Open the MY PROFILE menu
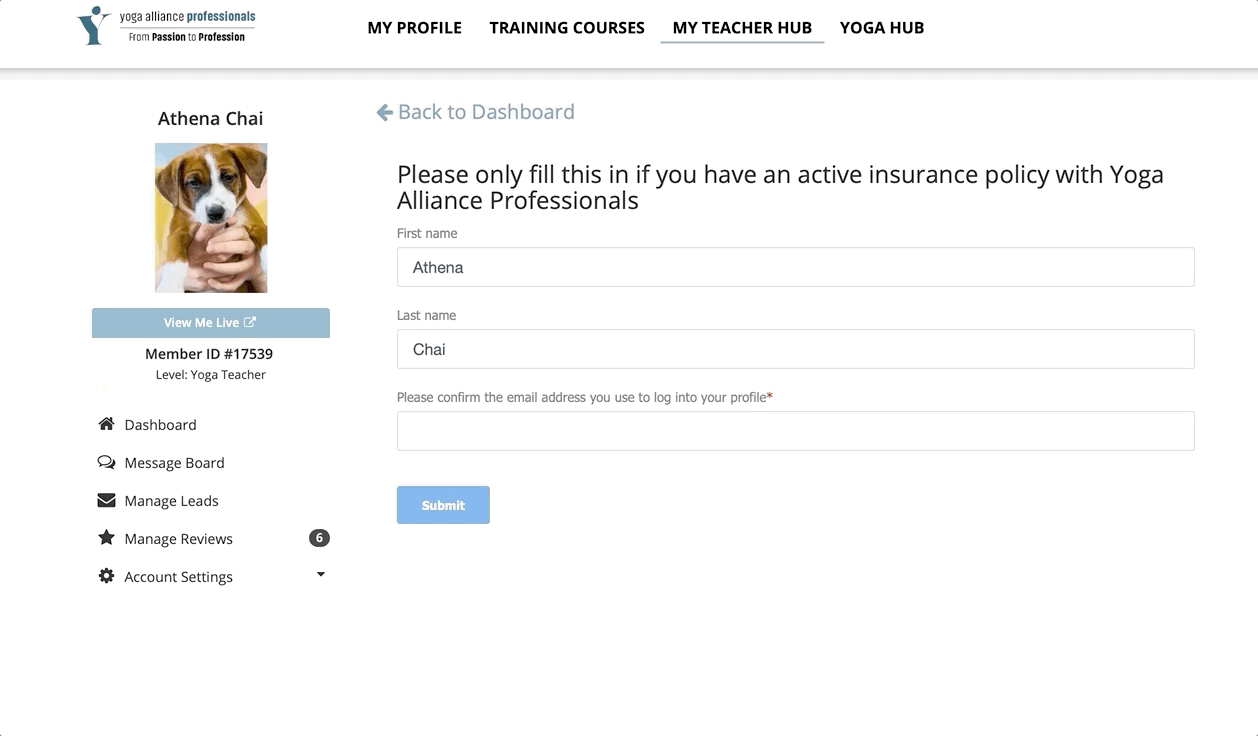Image resolution: width=1258 pixels, height=736 pixels. click(x=414, y=28)
